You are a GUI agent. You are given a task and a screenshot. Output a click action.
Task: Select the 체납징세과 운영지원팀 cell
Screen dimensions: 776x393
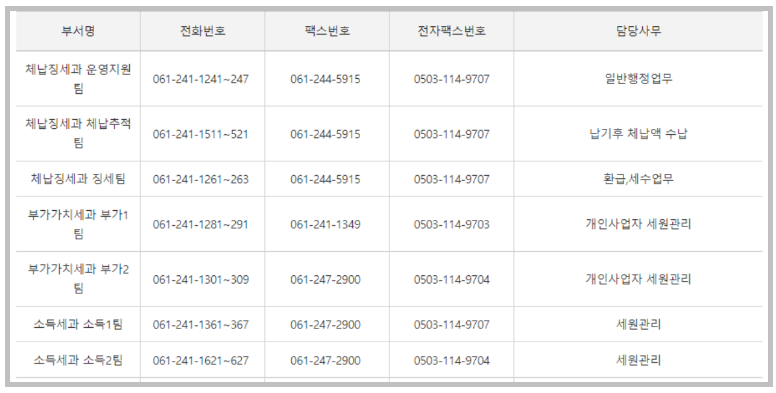point(78,79)
